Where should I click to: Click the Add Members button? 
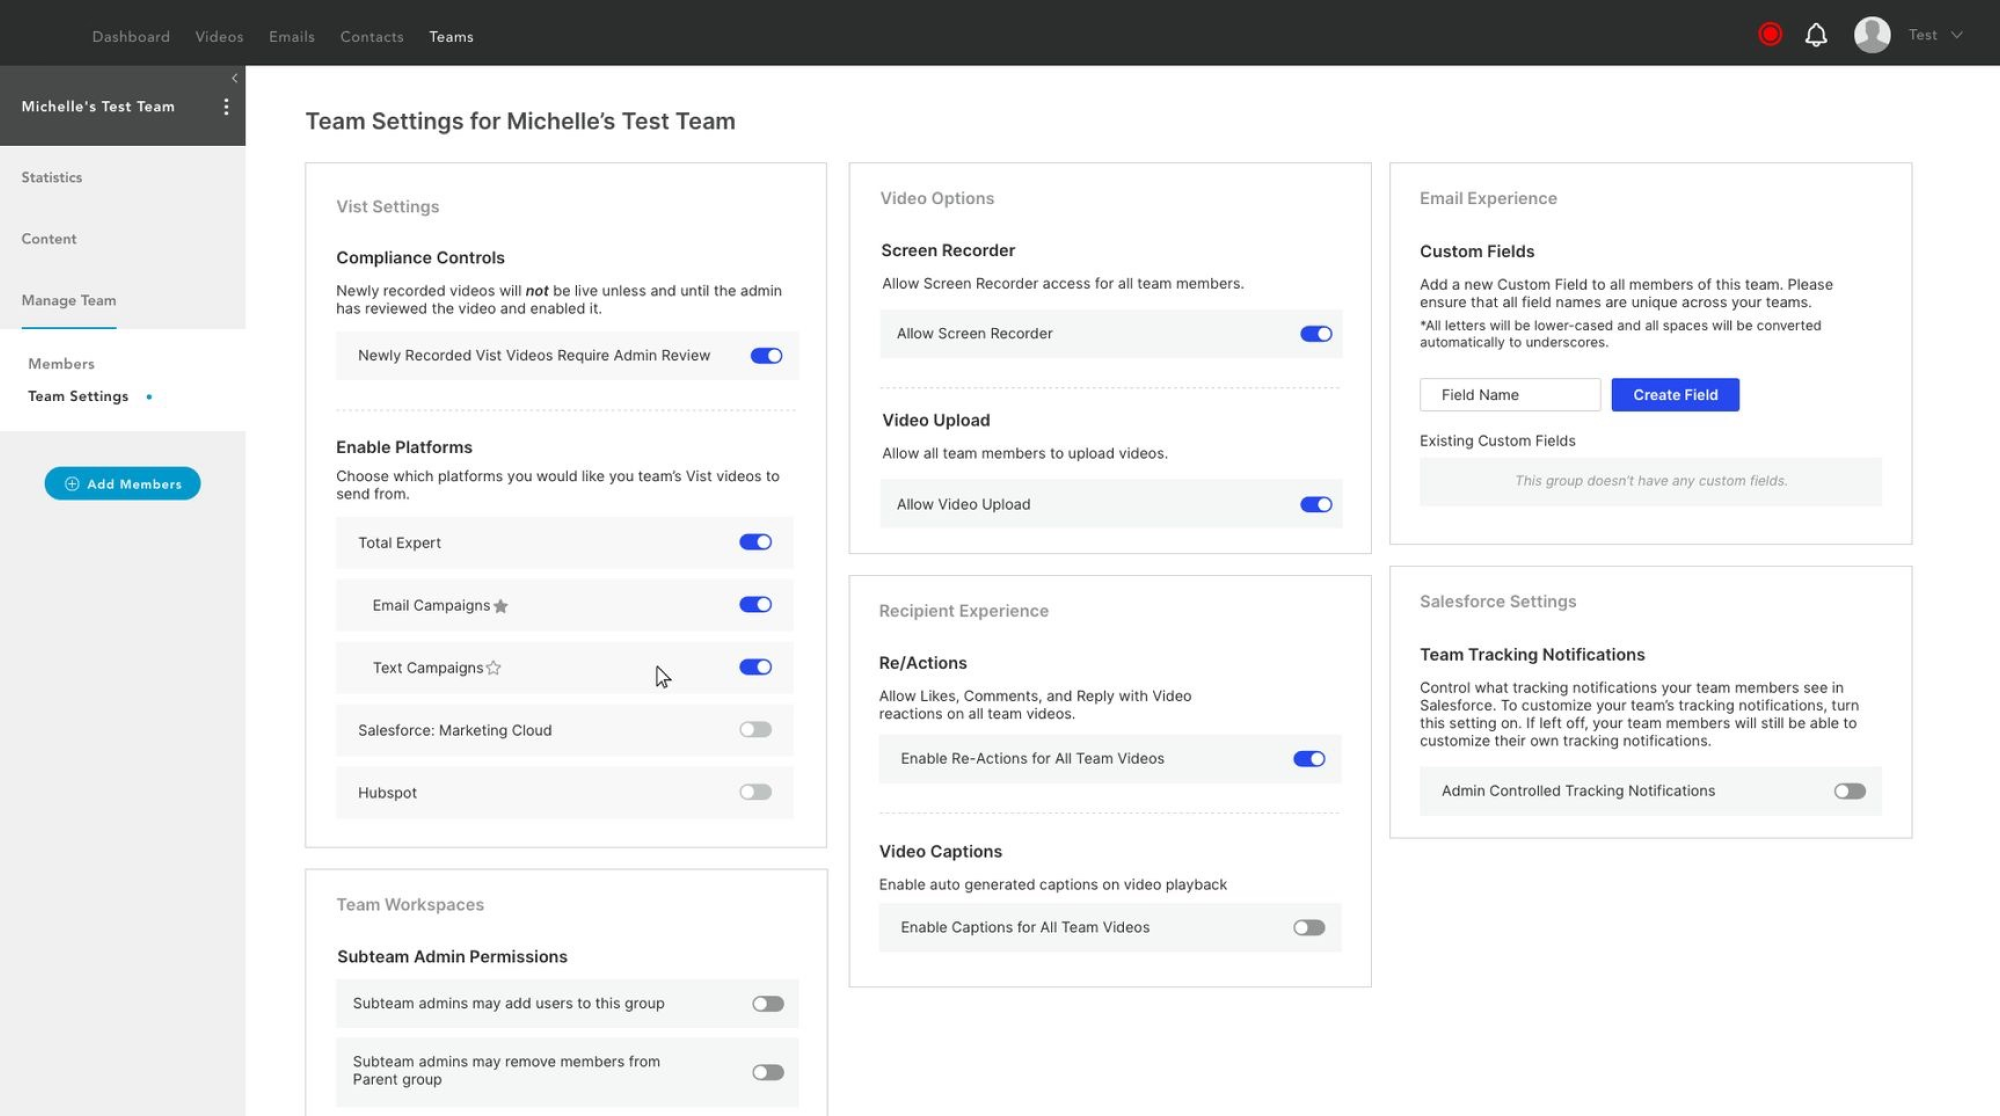tap(122, 482)
